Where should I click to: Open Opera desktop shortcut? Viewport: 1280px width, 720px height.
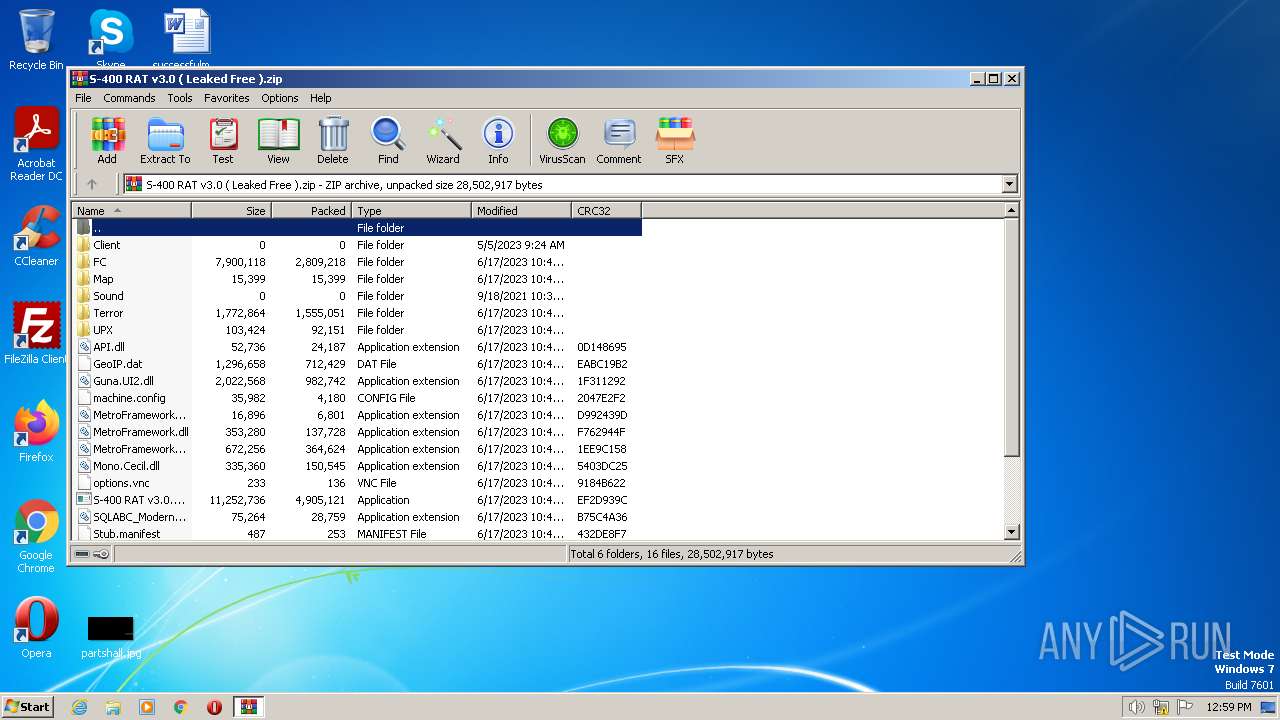tap(36, 628)
